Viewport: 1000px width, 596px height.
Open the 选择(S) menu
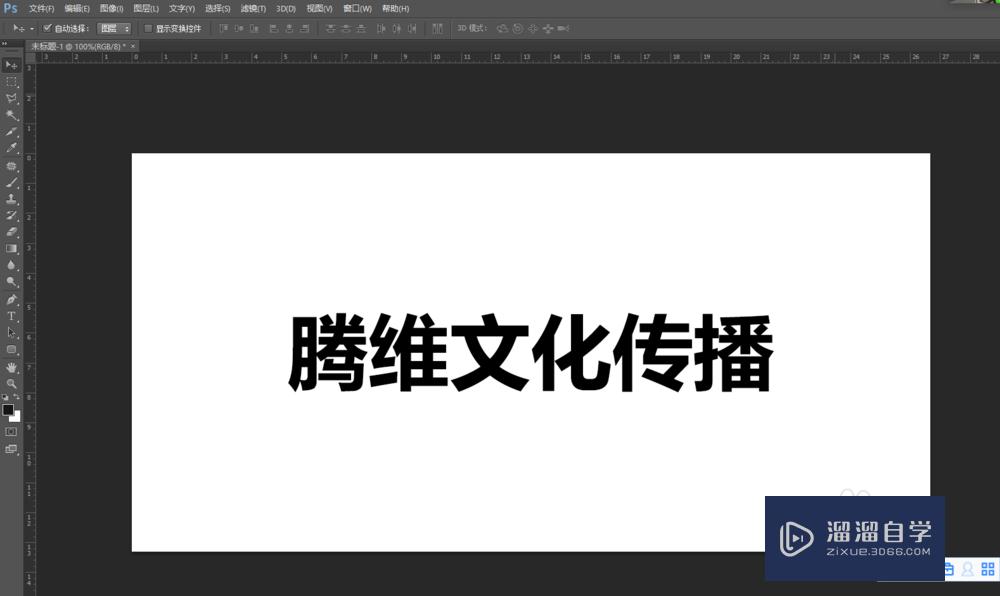(x=217, y=9)
